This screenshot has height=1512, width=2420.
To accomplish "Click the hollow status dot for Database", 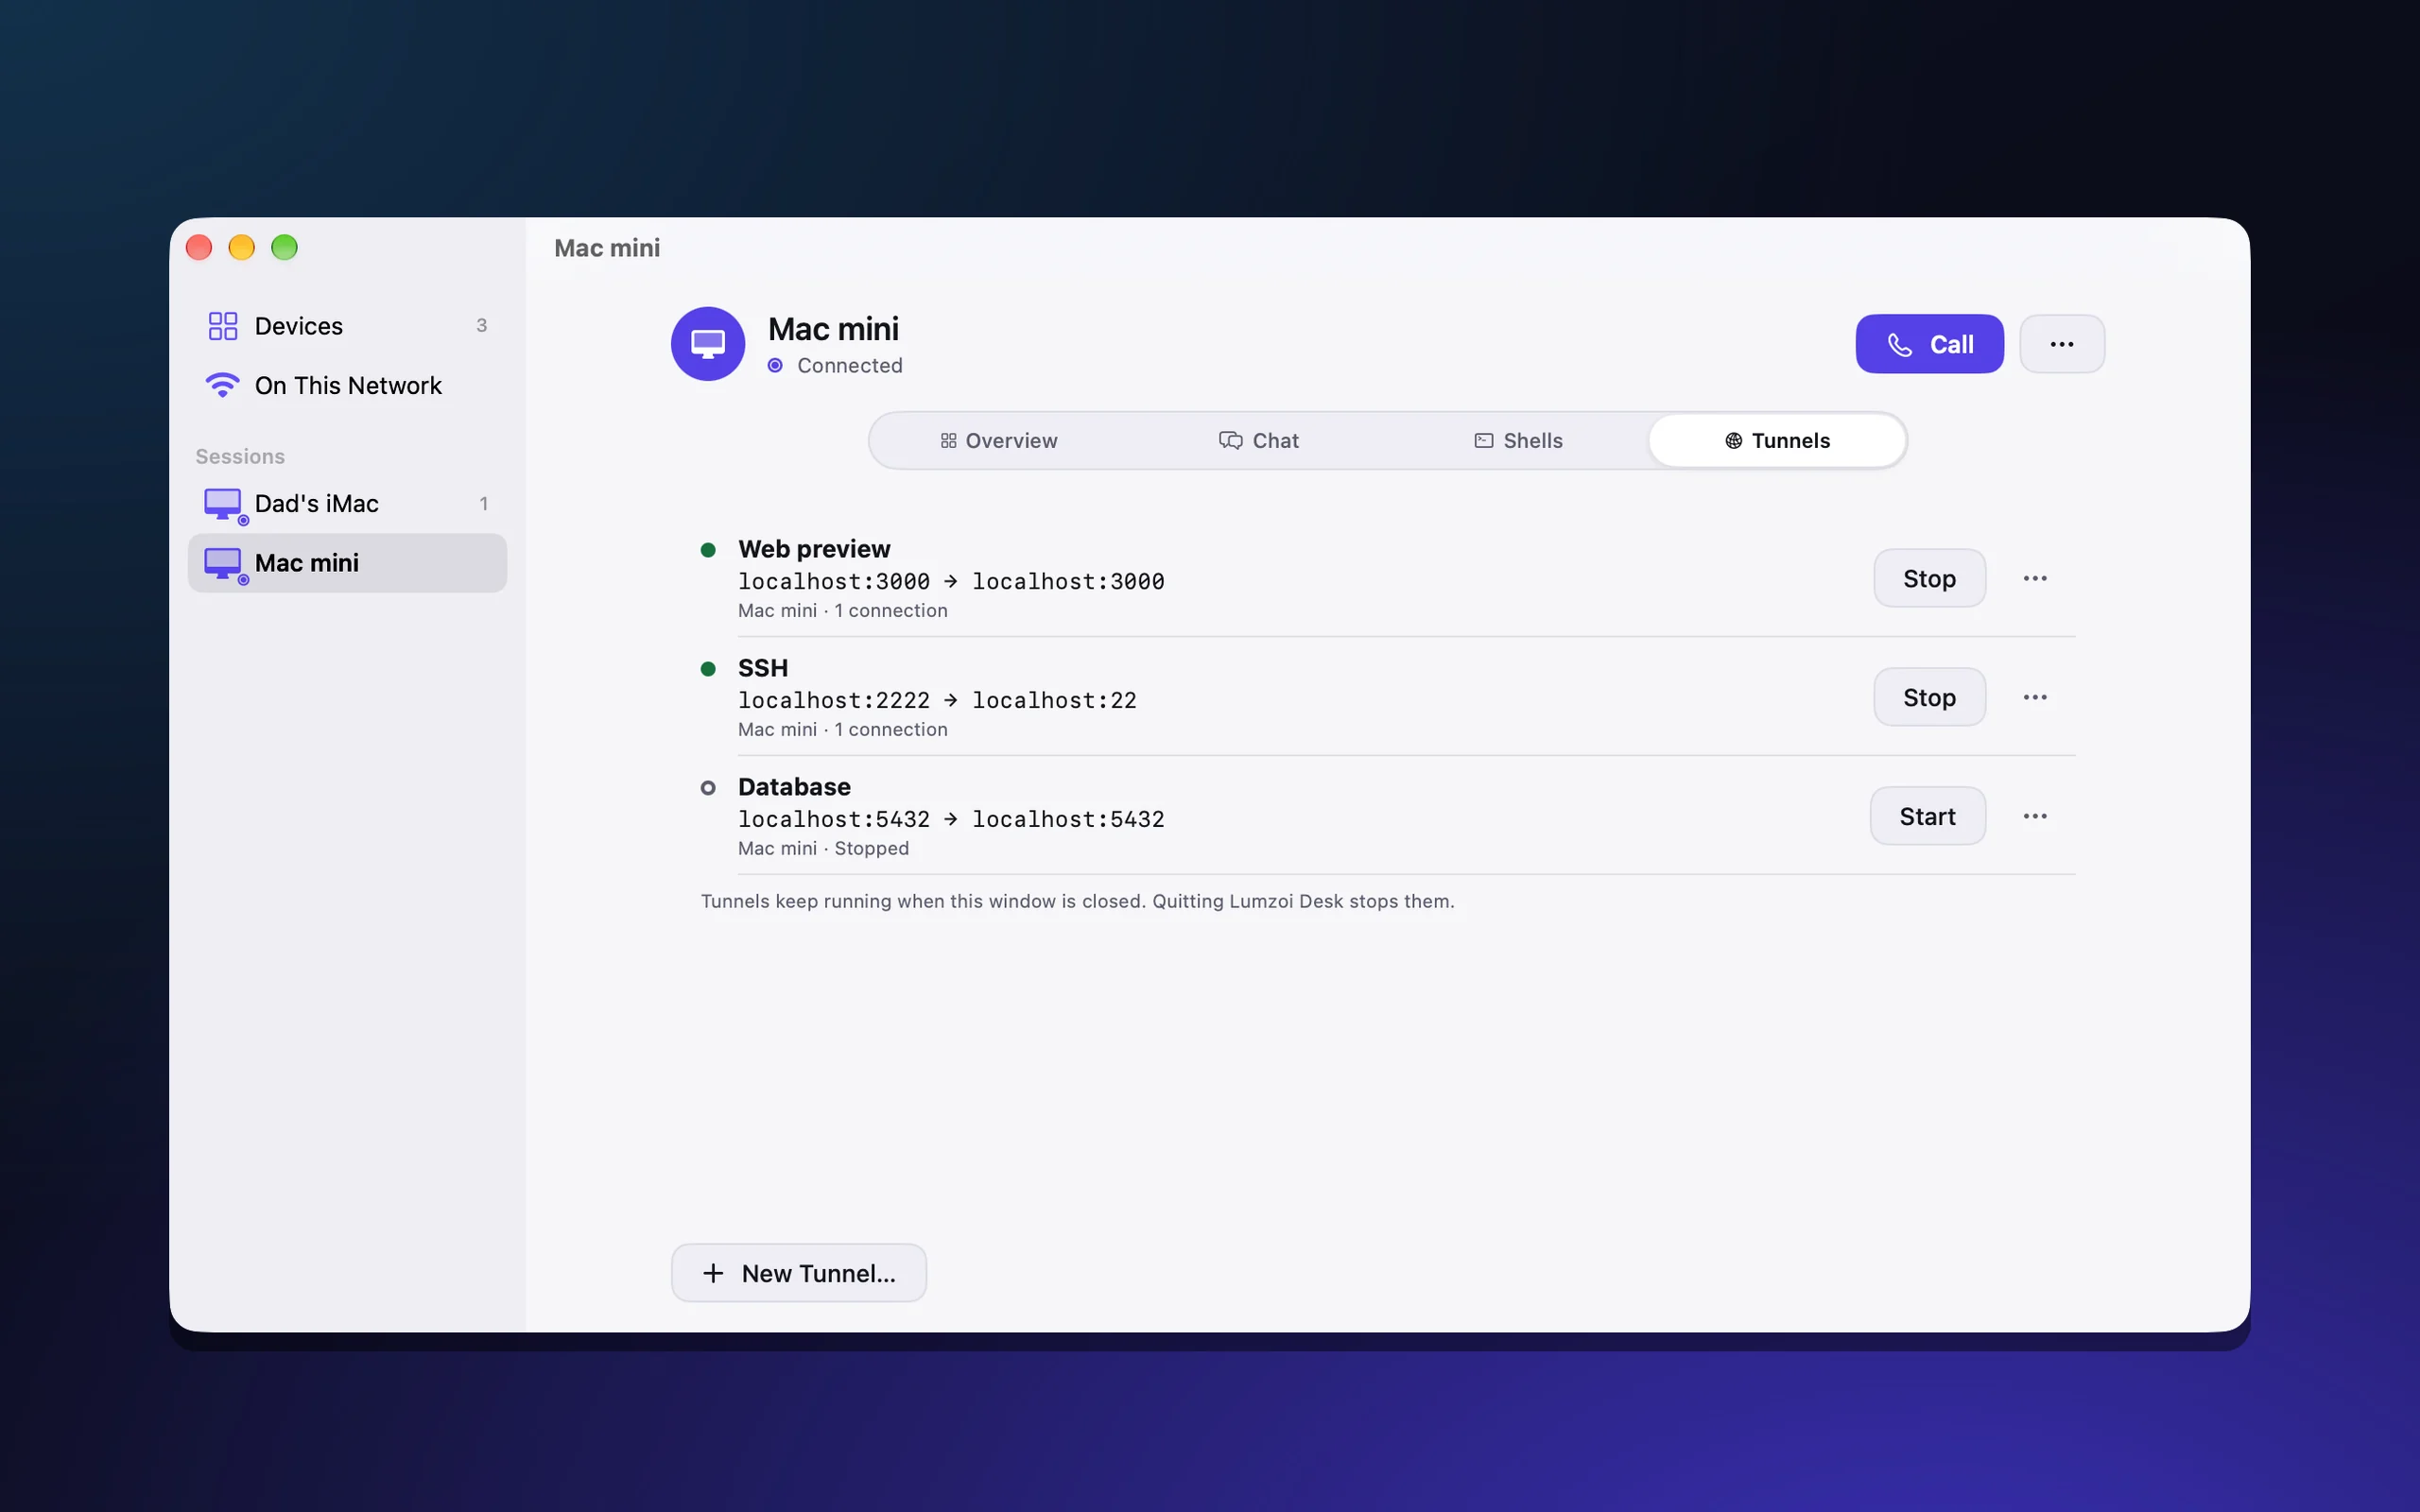I will [x=708, y=788].
